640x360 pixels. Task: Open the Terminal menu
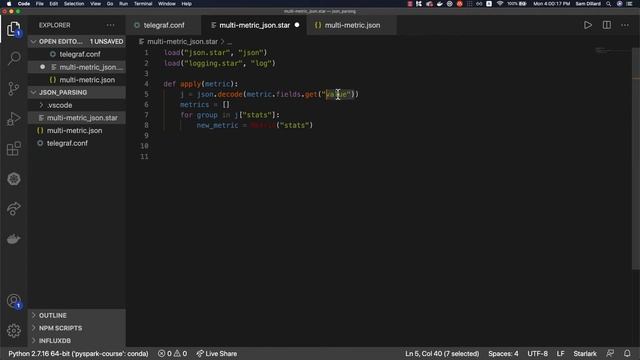[x=143, y=4]
